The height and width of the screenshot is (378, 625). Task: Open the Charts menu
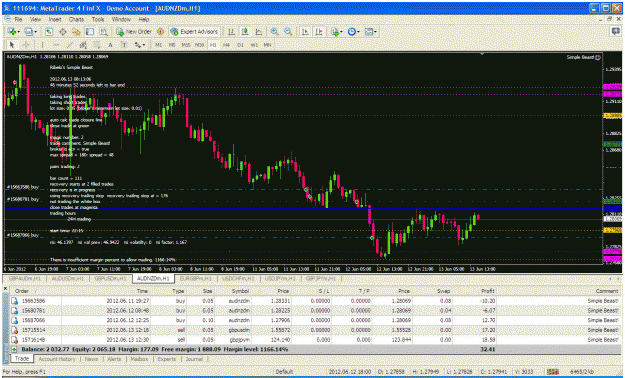point(76,19)
